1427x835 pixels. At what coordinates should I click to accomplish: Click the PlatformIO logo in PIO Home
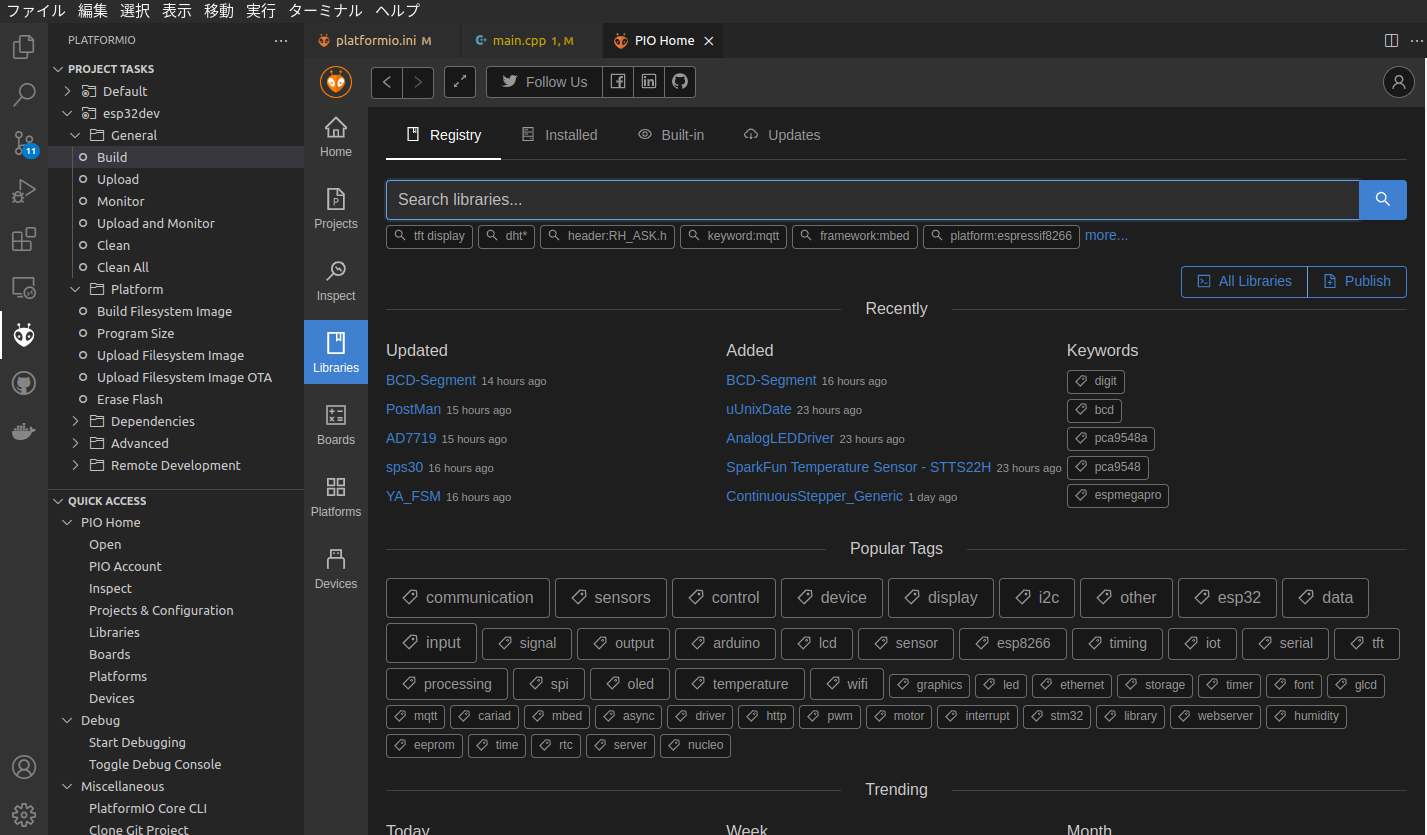(336, 82)
